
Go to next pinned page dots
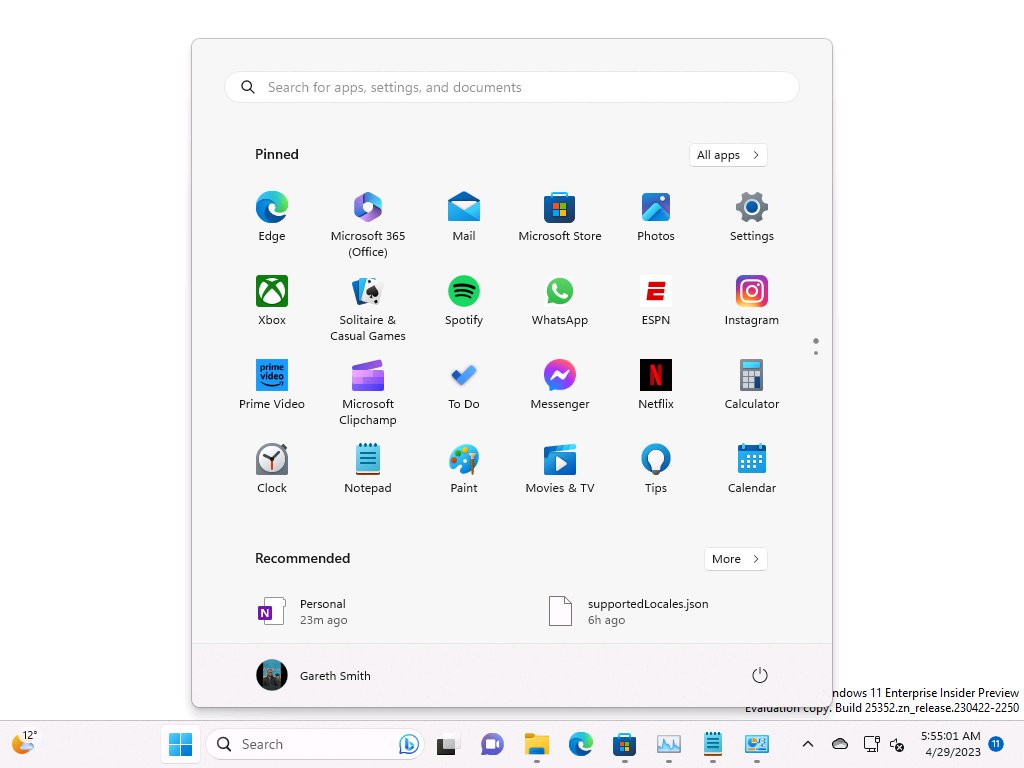[816, 347]
